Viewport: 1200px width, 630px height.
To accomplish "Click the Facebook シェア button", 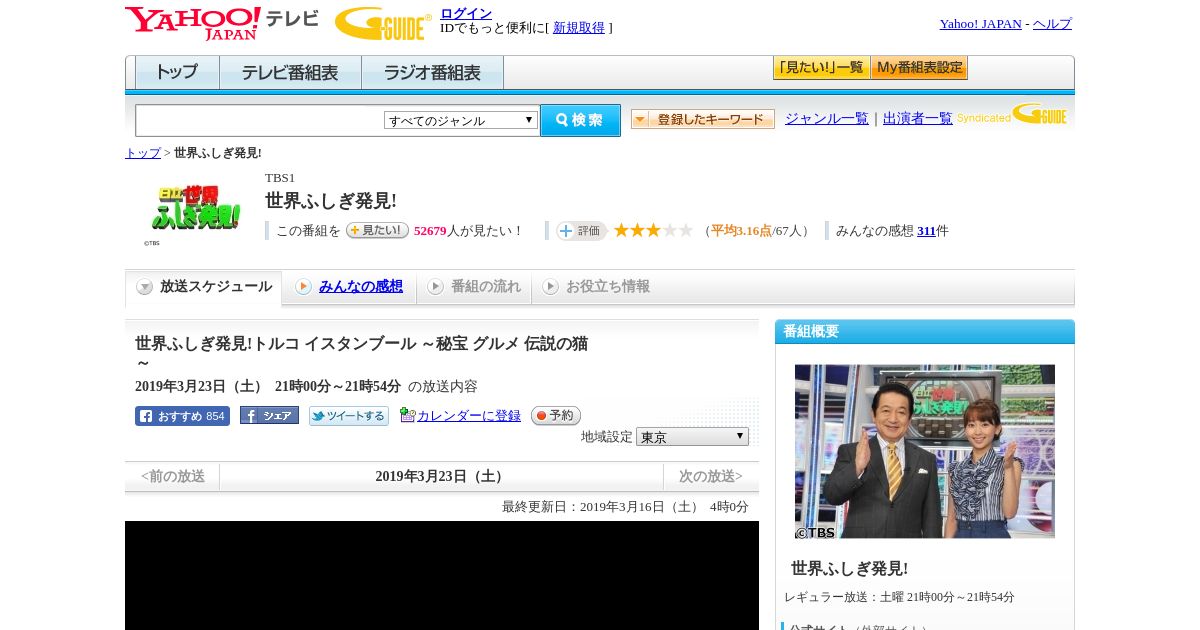I will [x=269, y=415].
